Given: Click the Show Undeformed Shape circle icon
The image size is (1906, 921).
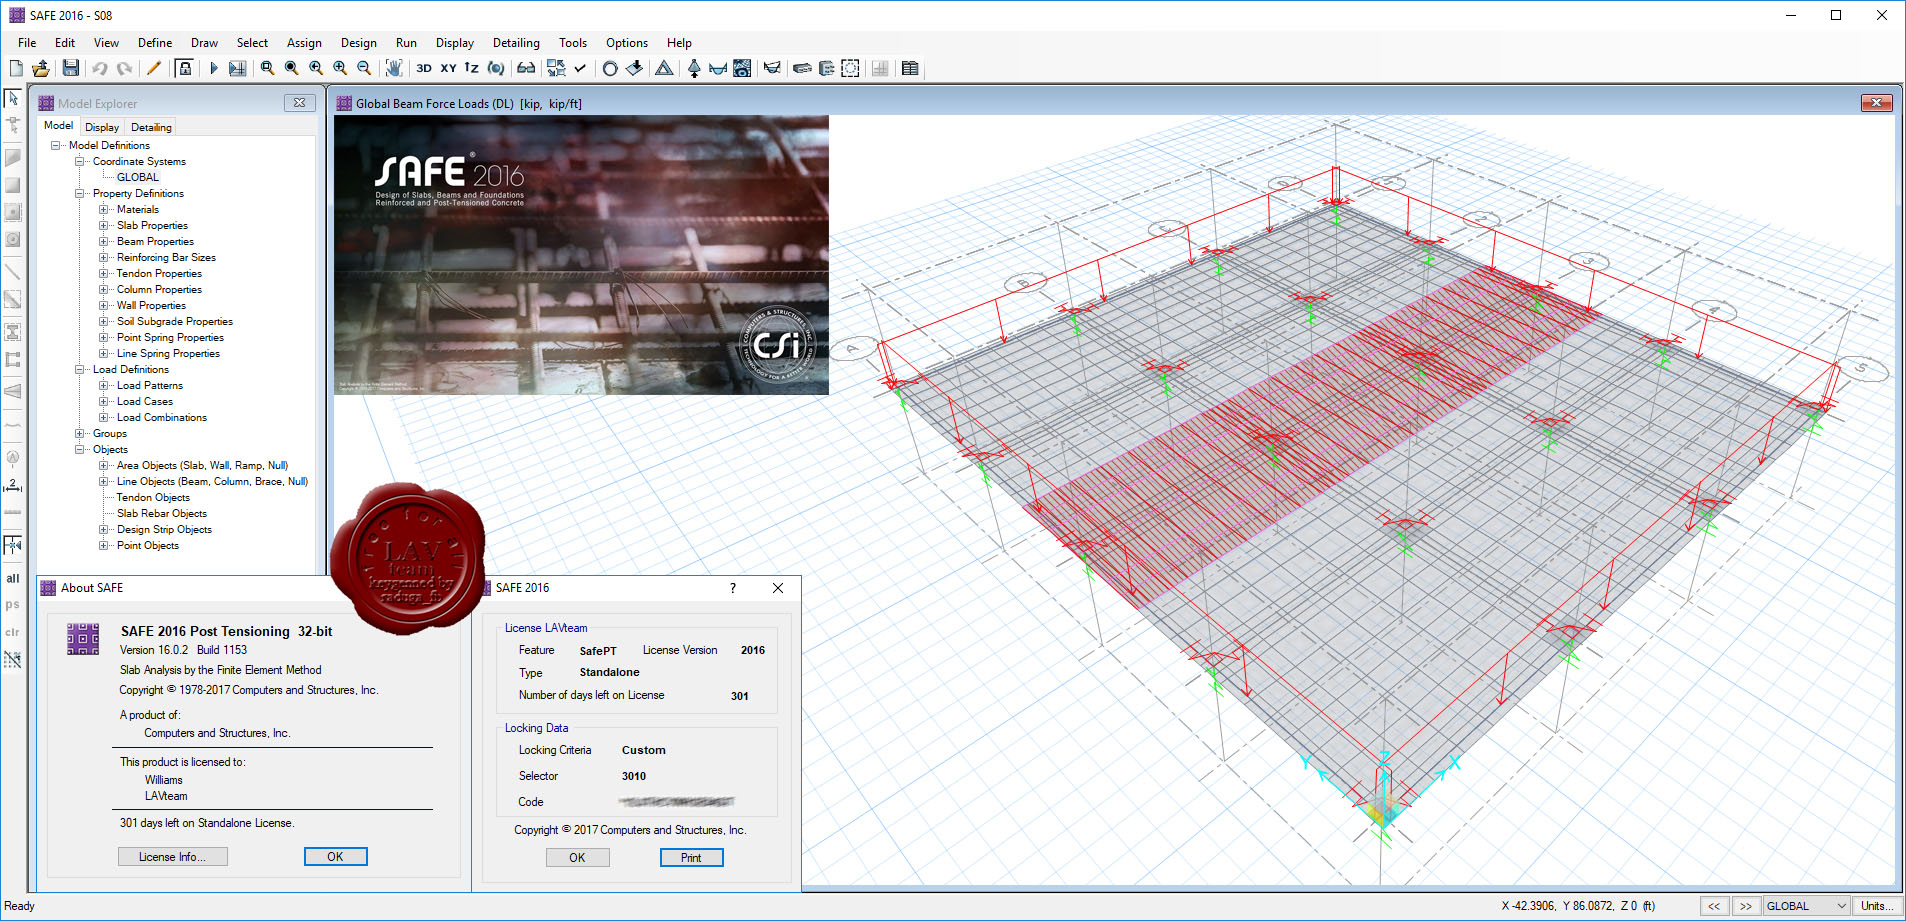Looking at the screenshot, I should tap(610, 68).
